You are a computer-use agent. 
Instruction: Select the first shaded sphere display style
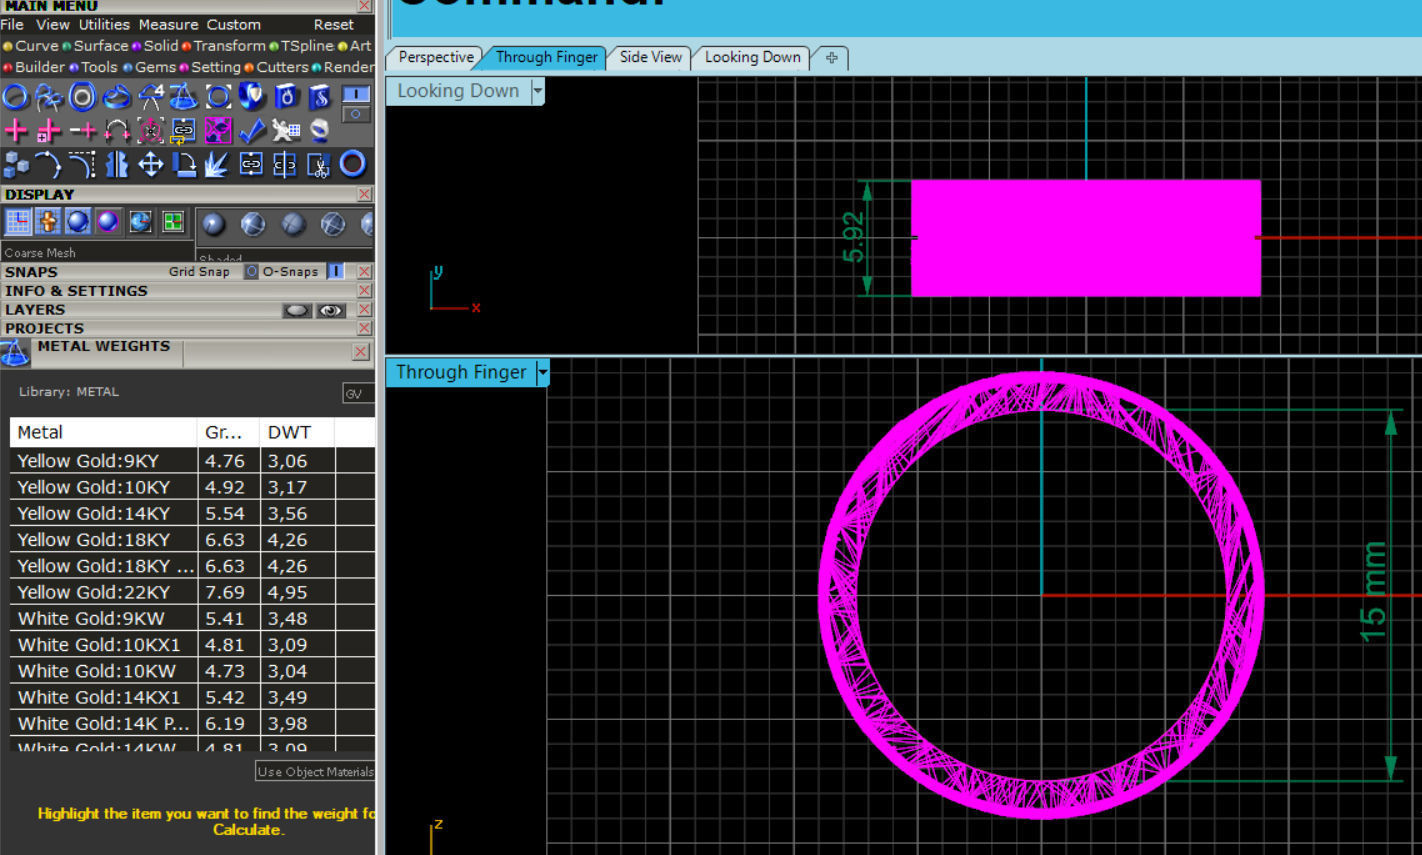pyautogui.click(x=214, y=225)
